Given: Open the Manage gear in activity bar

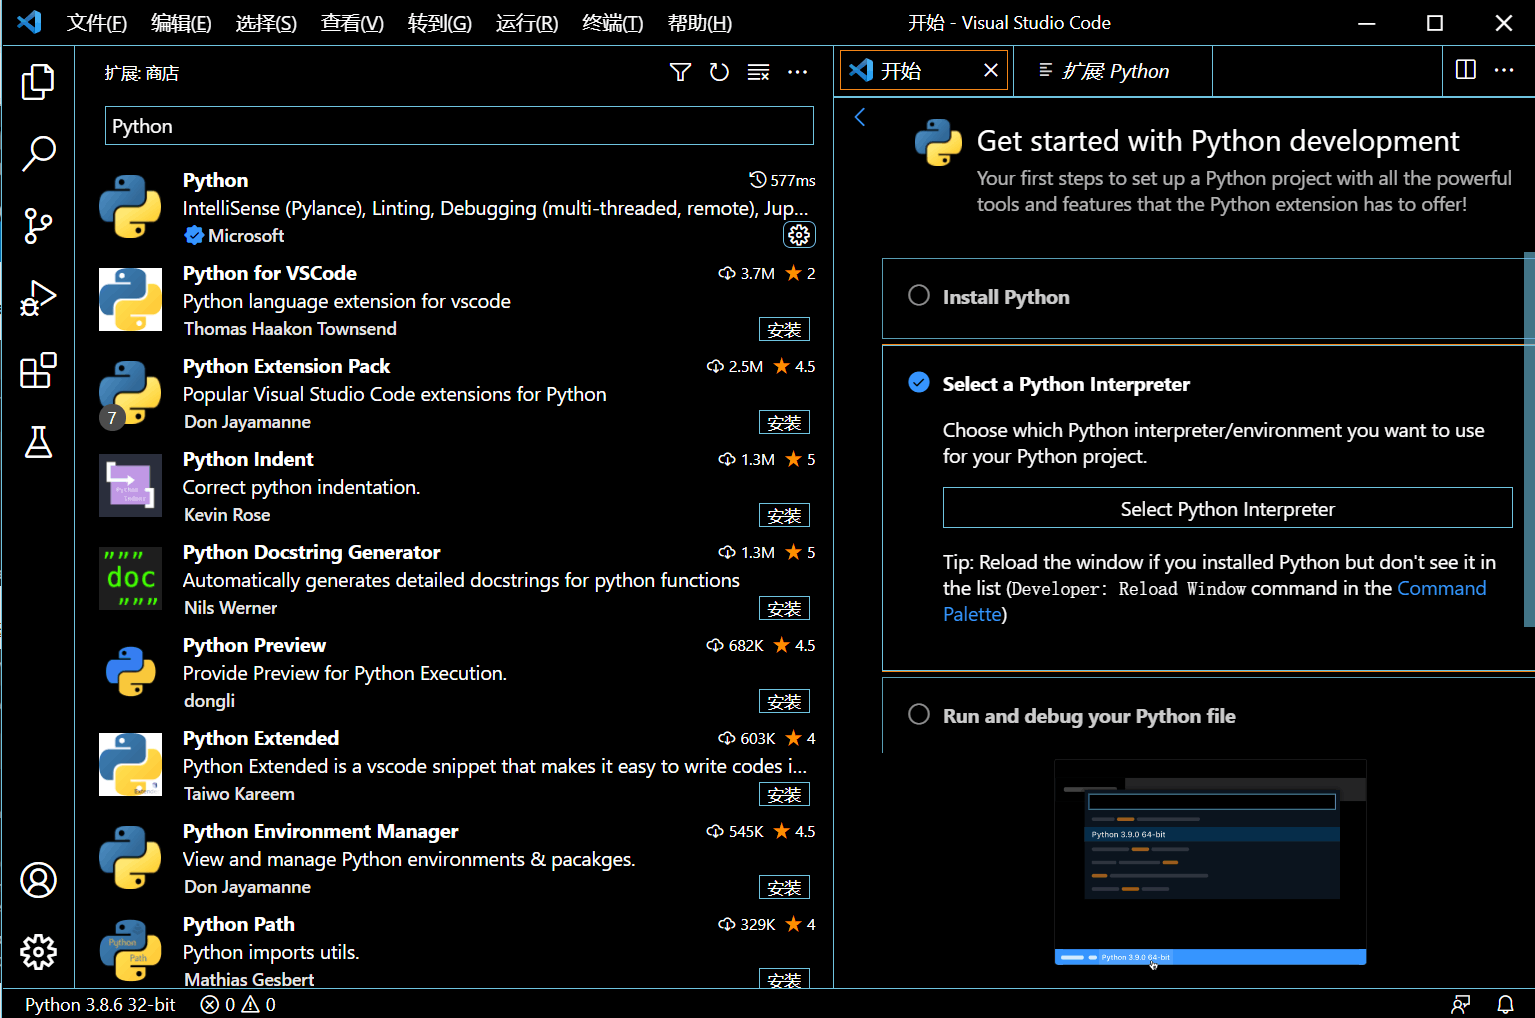Looking at the screenshot, I should click(x=38, y=952).
